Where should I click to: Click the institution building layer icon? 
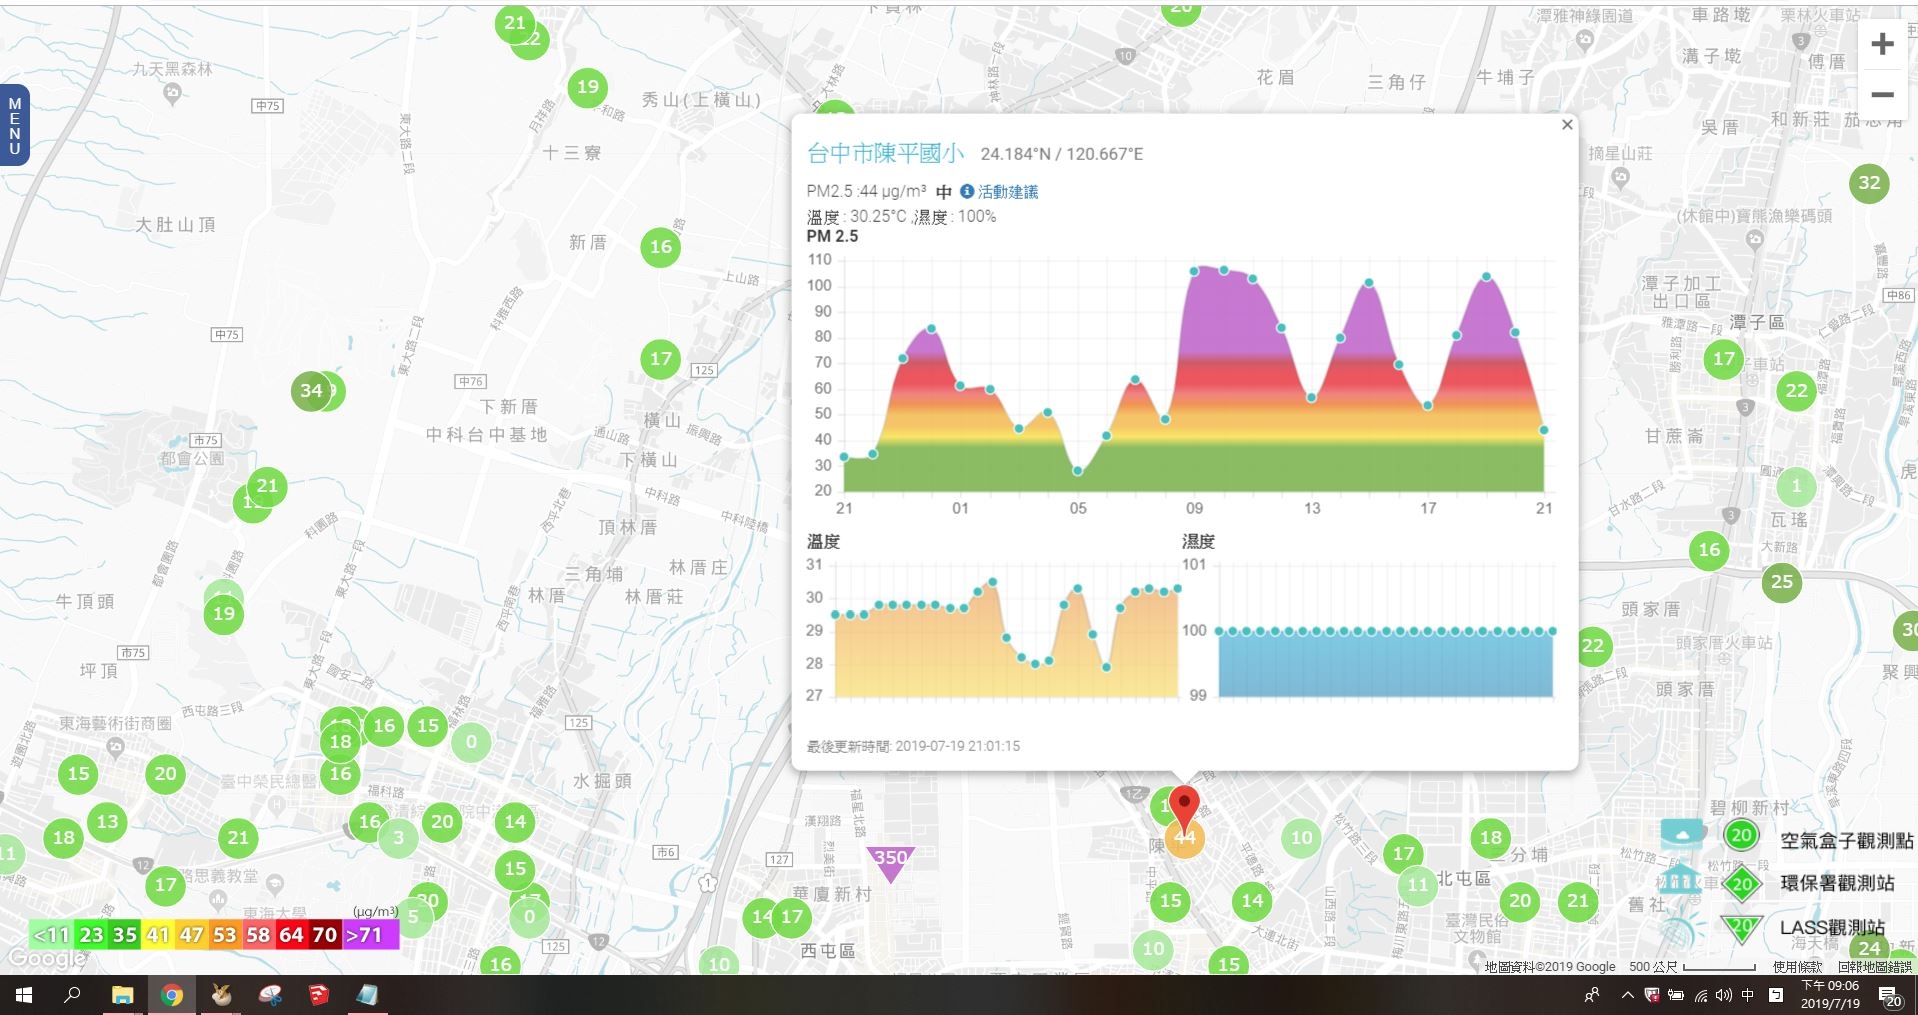point(1679,878)
